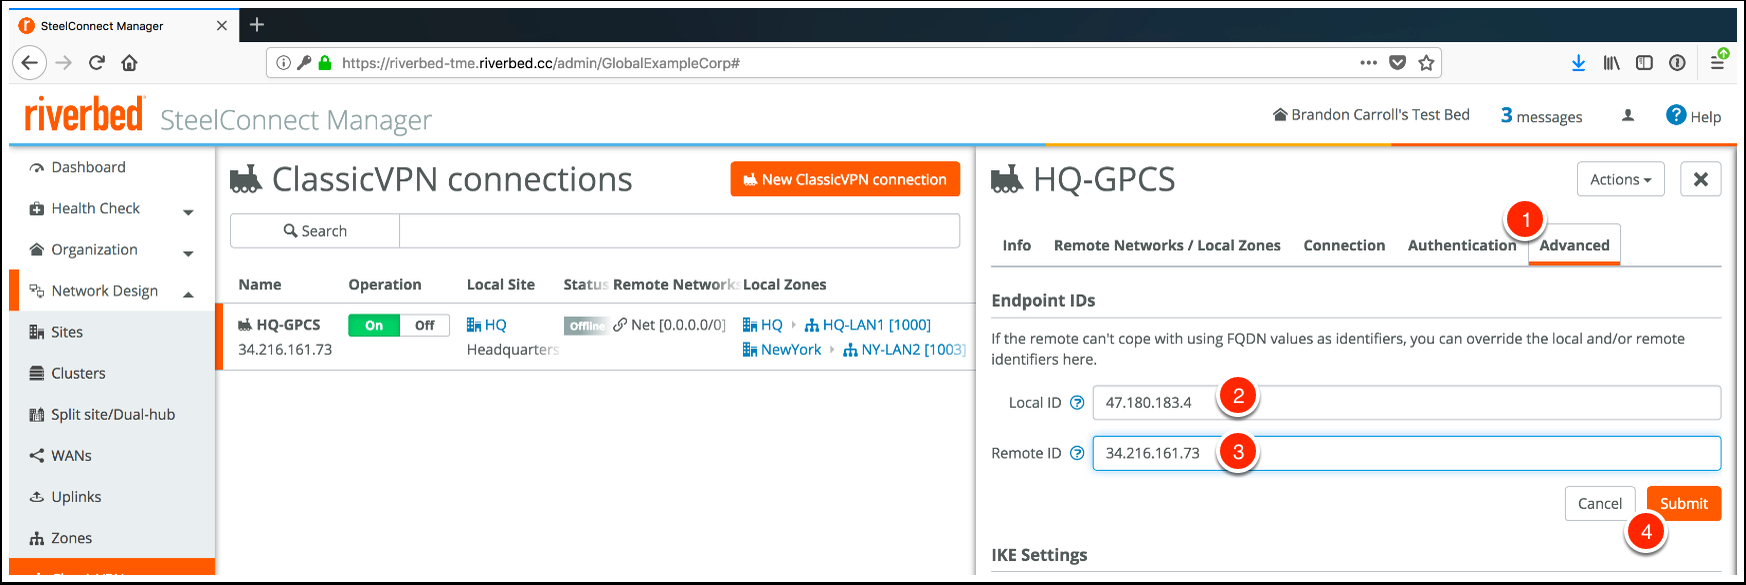Viewport: 1746px width, 585px height.
Task: Open Help via the question mark icon
Action: (1676, 115)
